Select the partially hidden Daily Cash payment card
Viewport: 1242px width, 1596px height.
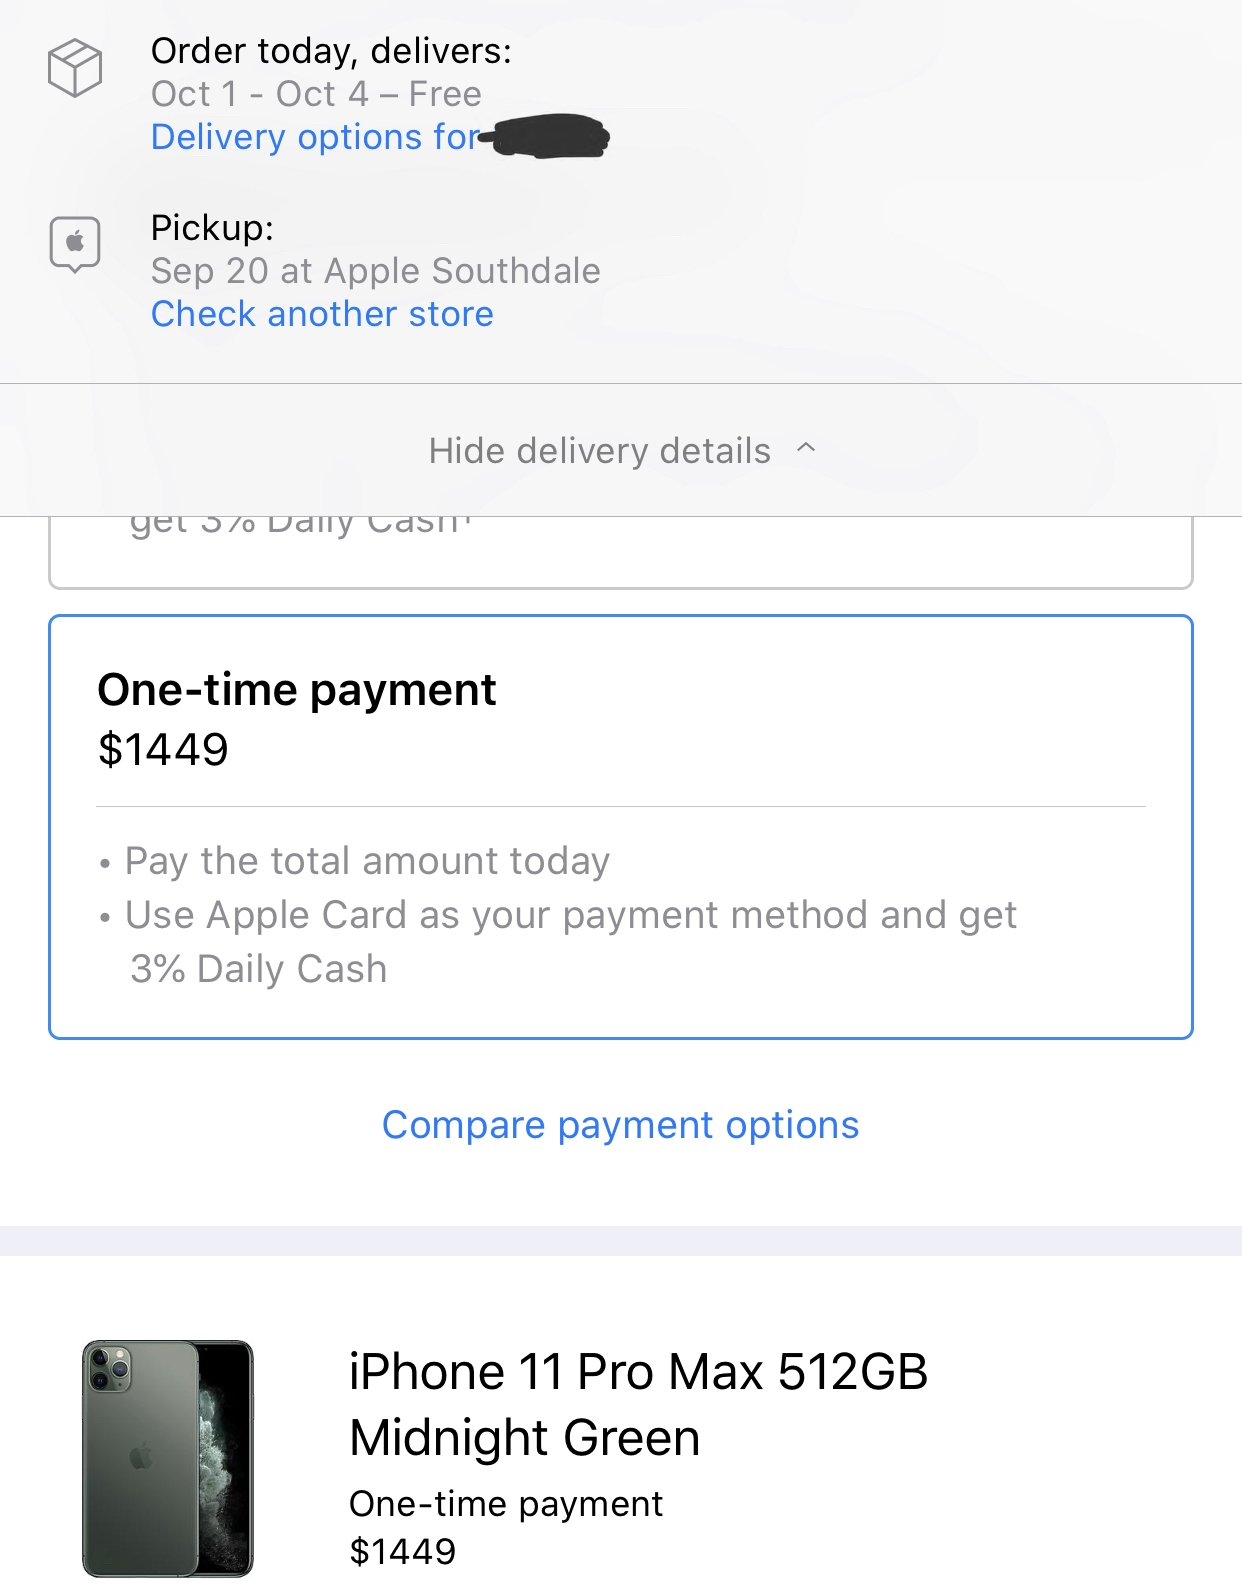coord(621,553)
